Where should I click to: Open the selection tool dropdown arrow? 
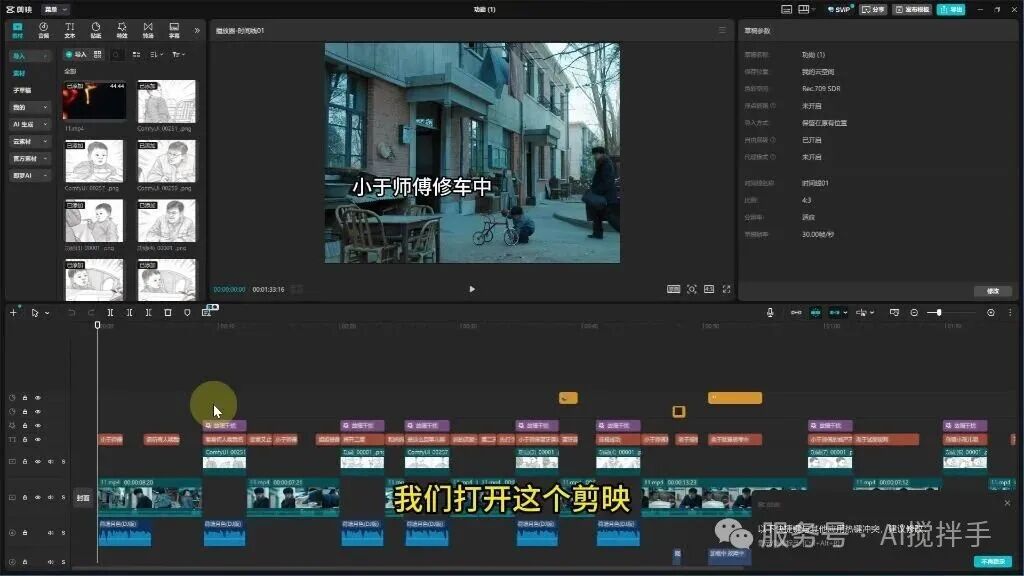pyautogui.click(x=47, y=313)
